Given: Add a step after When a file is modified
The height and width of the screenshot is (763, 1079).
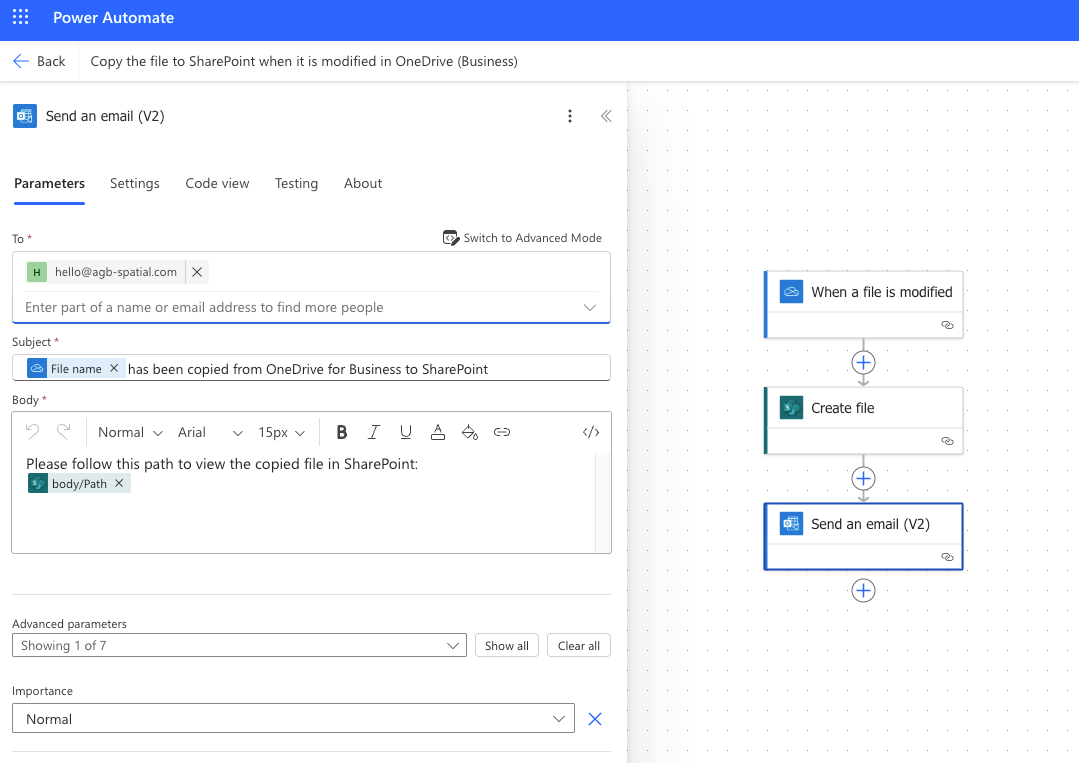Looking at the screenshot, I should tap(864, 363).
